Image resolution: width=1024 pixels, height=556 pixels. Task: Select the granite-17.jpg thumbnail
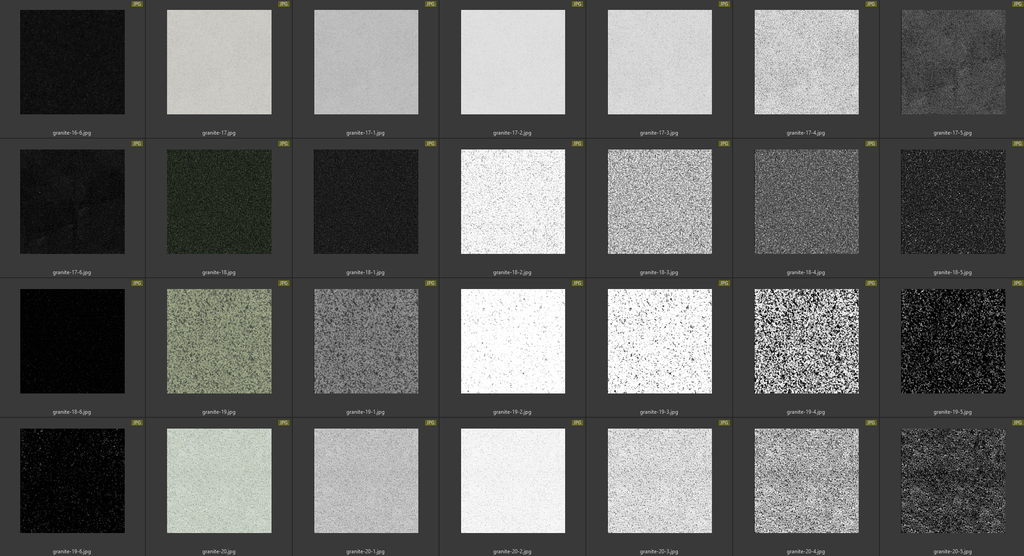point(219,62)
